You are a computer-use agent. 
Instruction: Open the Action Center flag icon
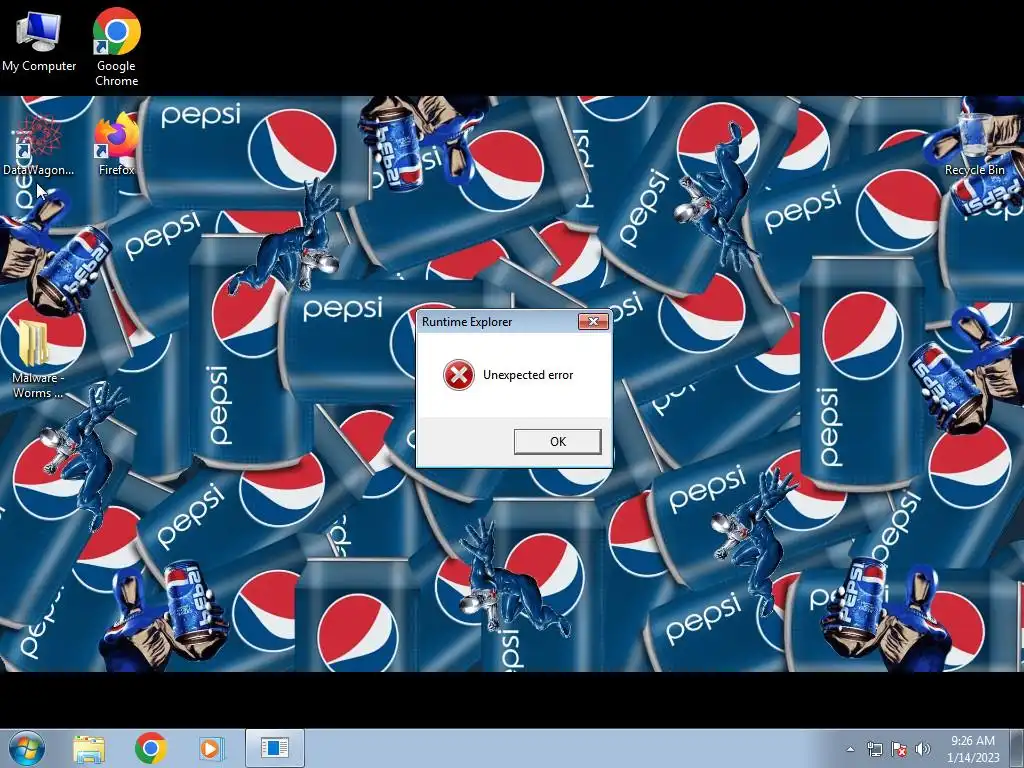click(x=899, y=749)
